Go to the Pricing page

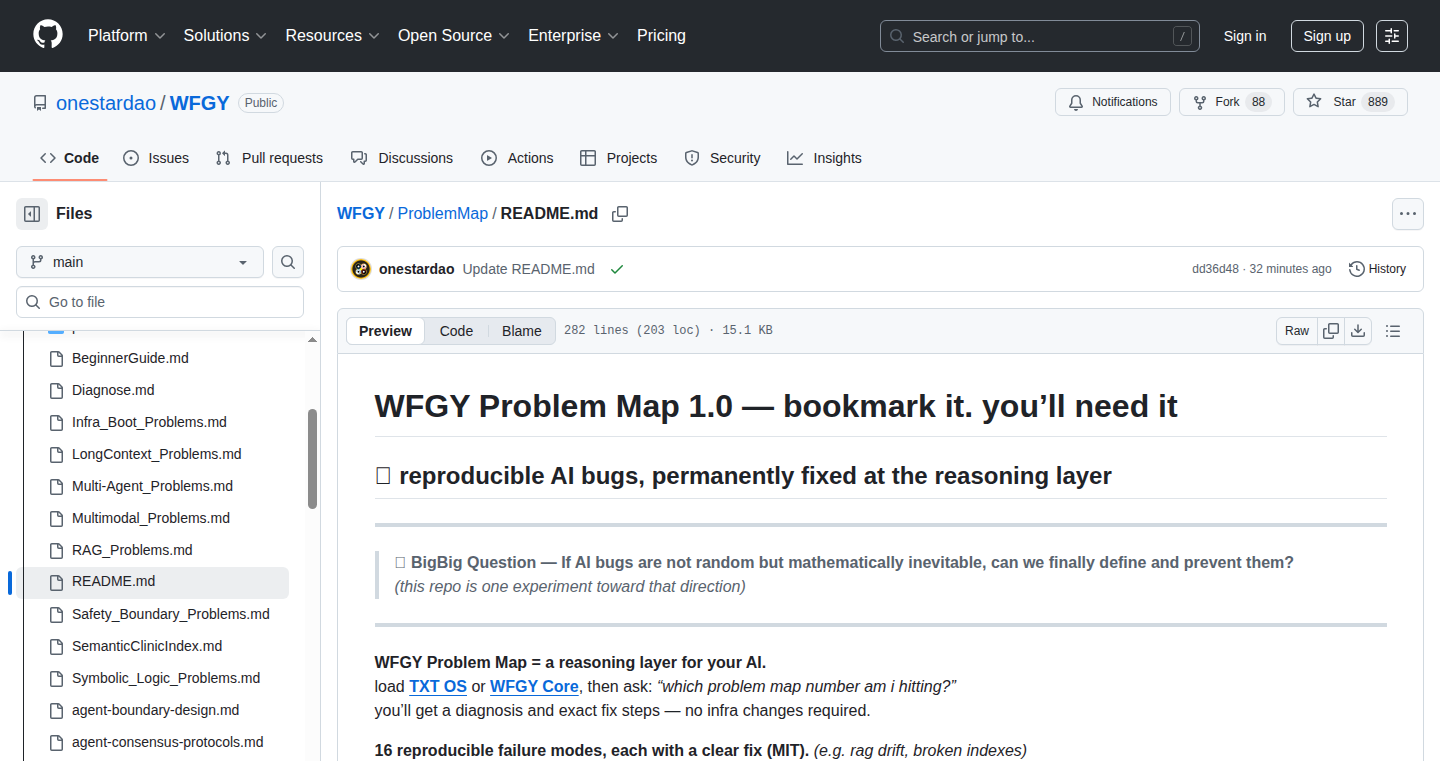point(661,36)
